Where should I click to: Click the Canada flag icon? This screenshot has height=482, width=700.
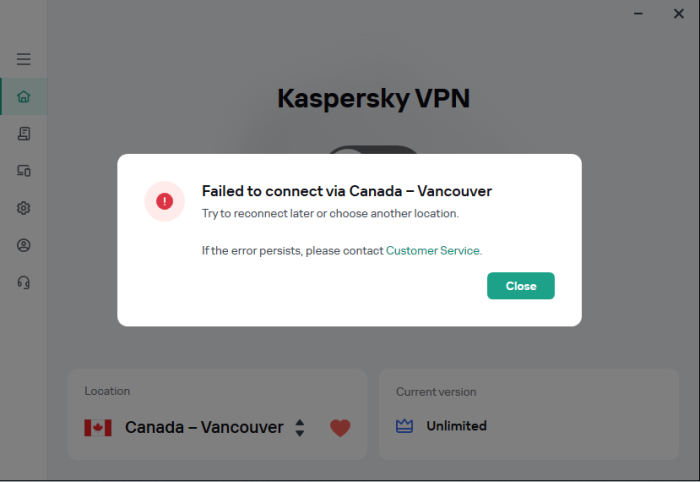98,428
